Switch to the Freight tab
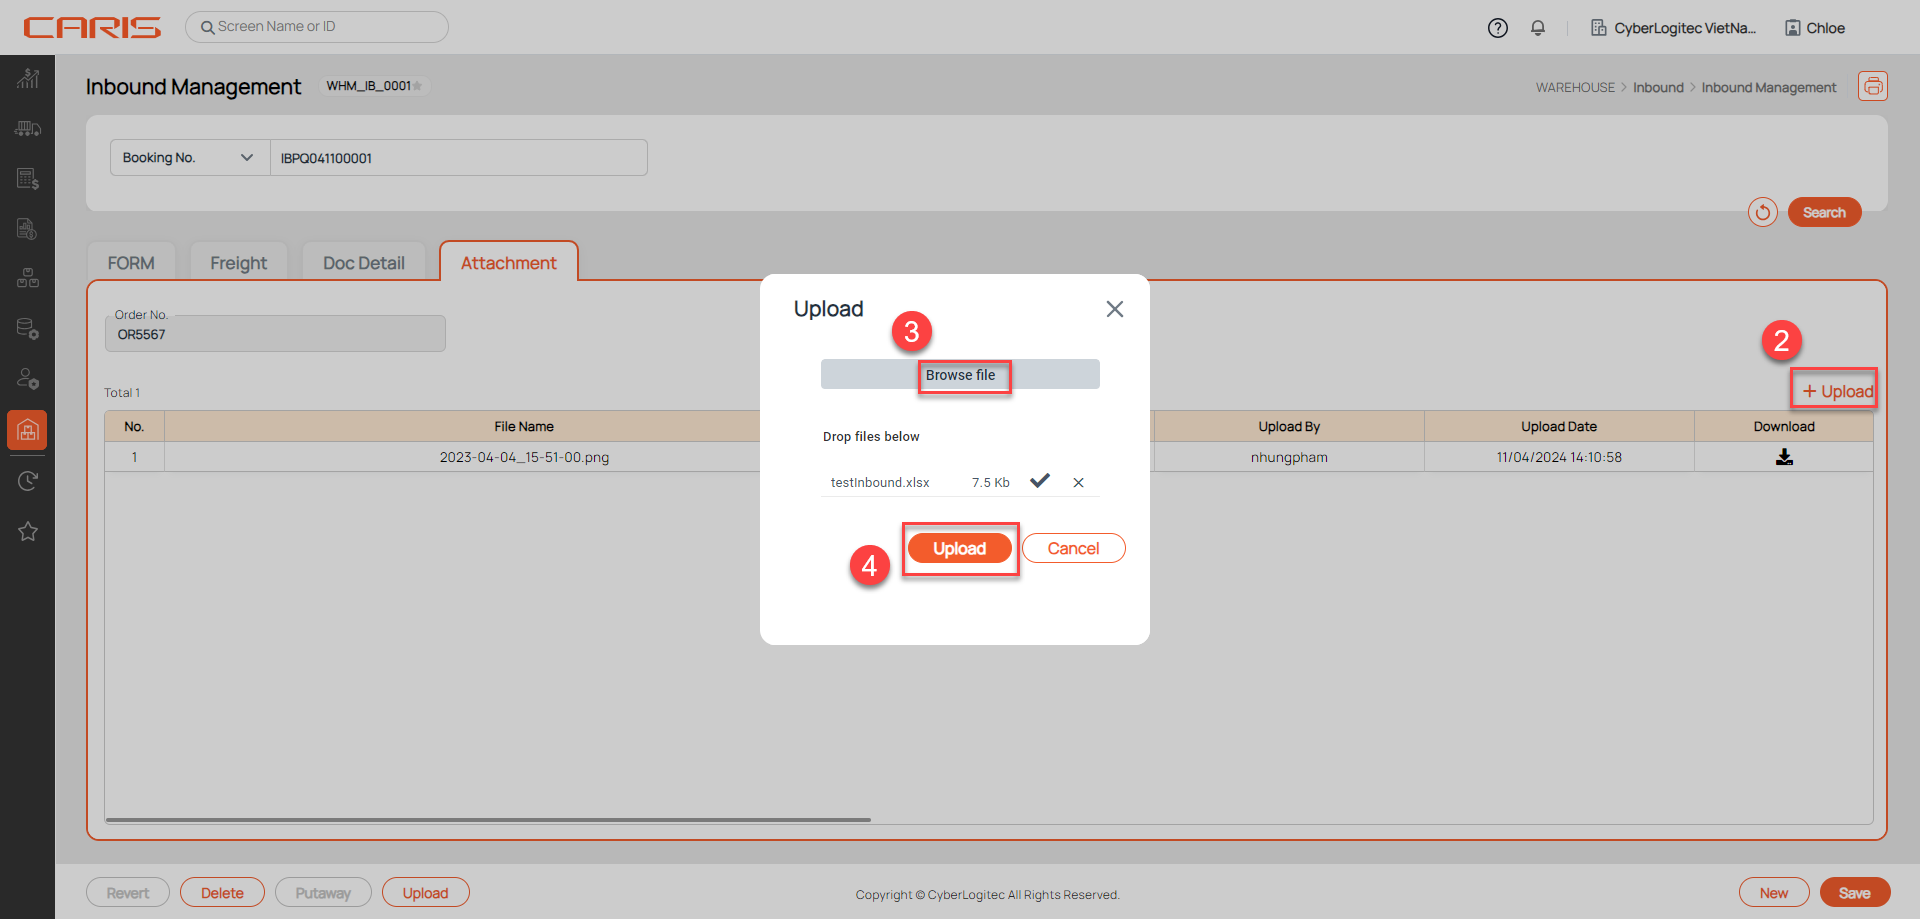The image size is (1920, 919). click(238, 263)
